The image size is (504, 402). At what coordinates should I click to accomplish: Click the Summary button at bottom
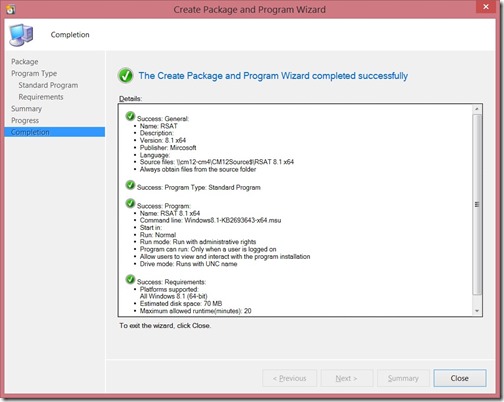click(403, 378)
